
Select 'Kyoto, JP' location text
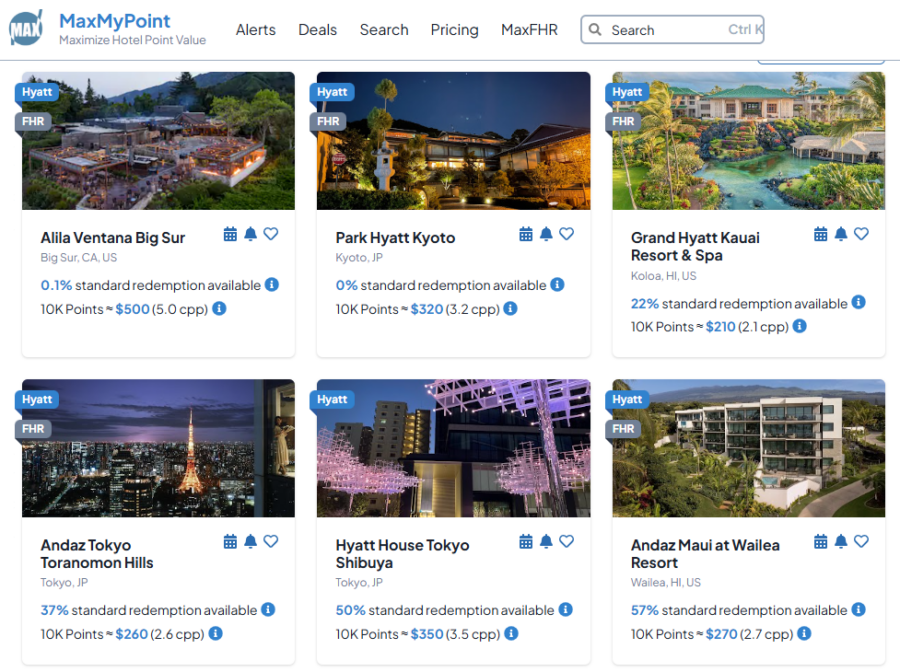[x=359, y=258]
